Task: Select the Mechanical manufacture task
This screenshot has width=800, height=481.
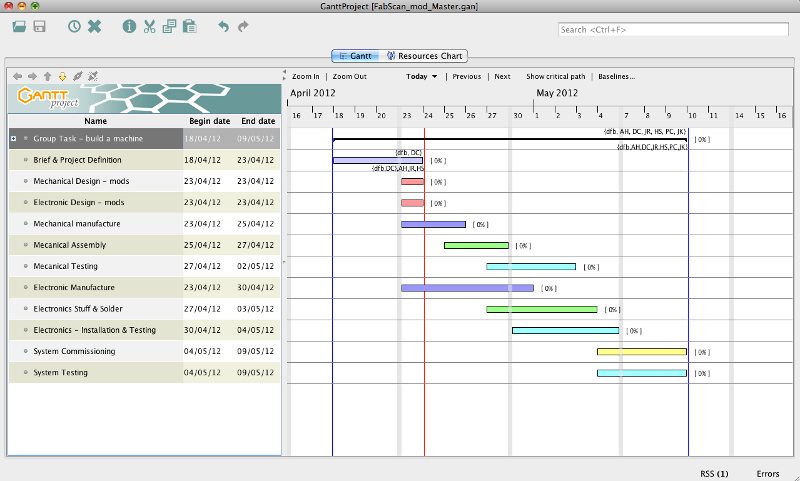Action: [x=144, y=223]
